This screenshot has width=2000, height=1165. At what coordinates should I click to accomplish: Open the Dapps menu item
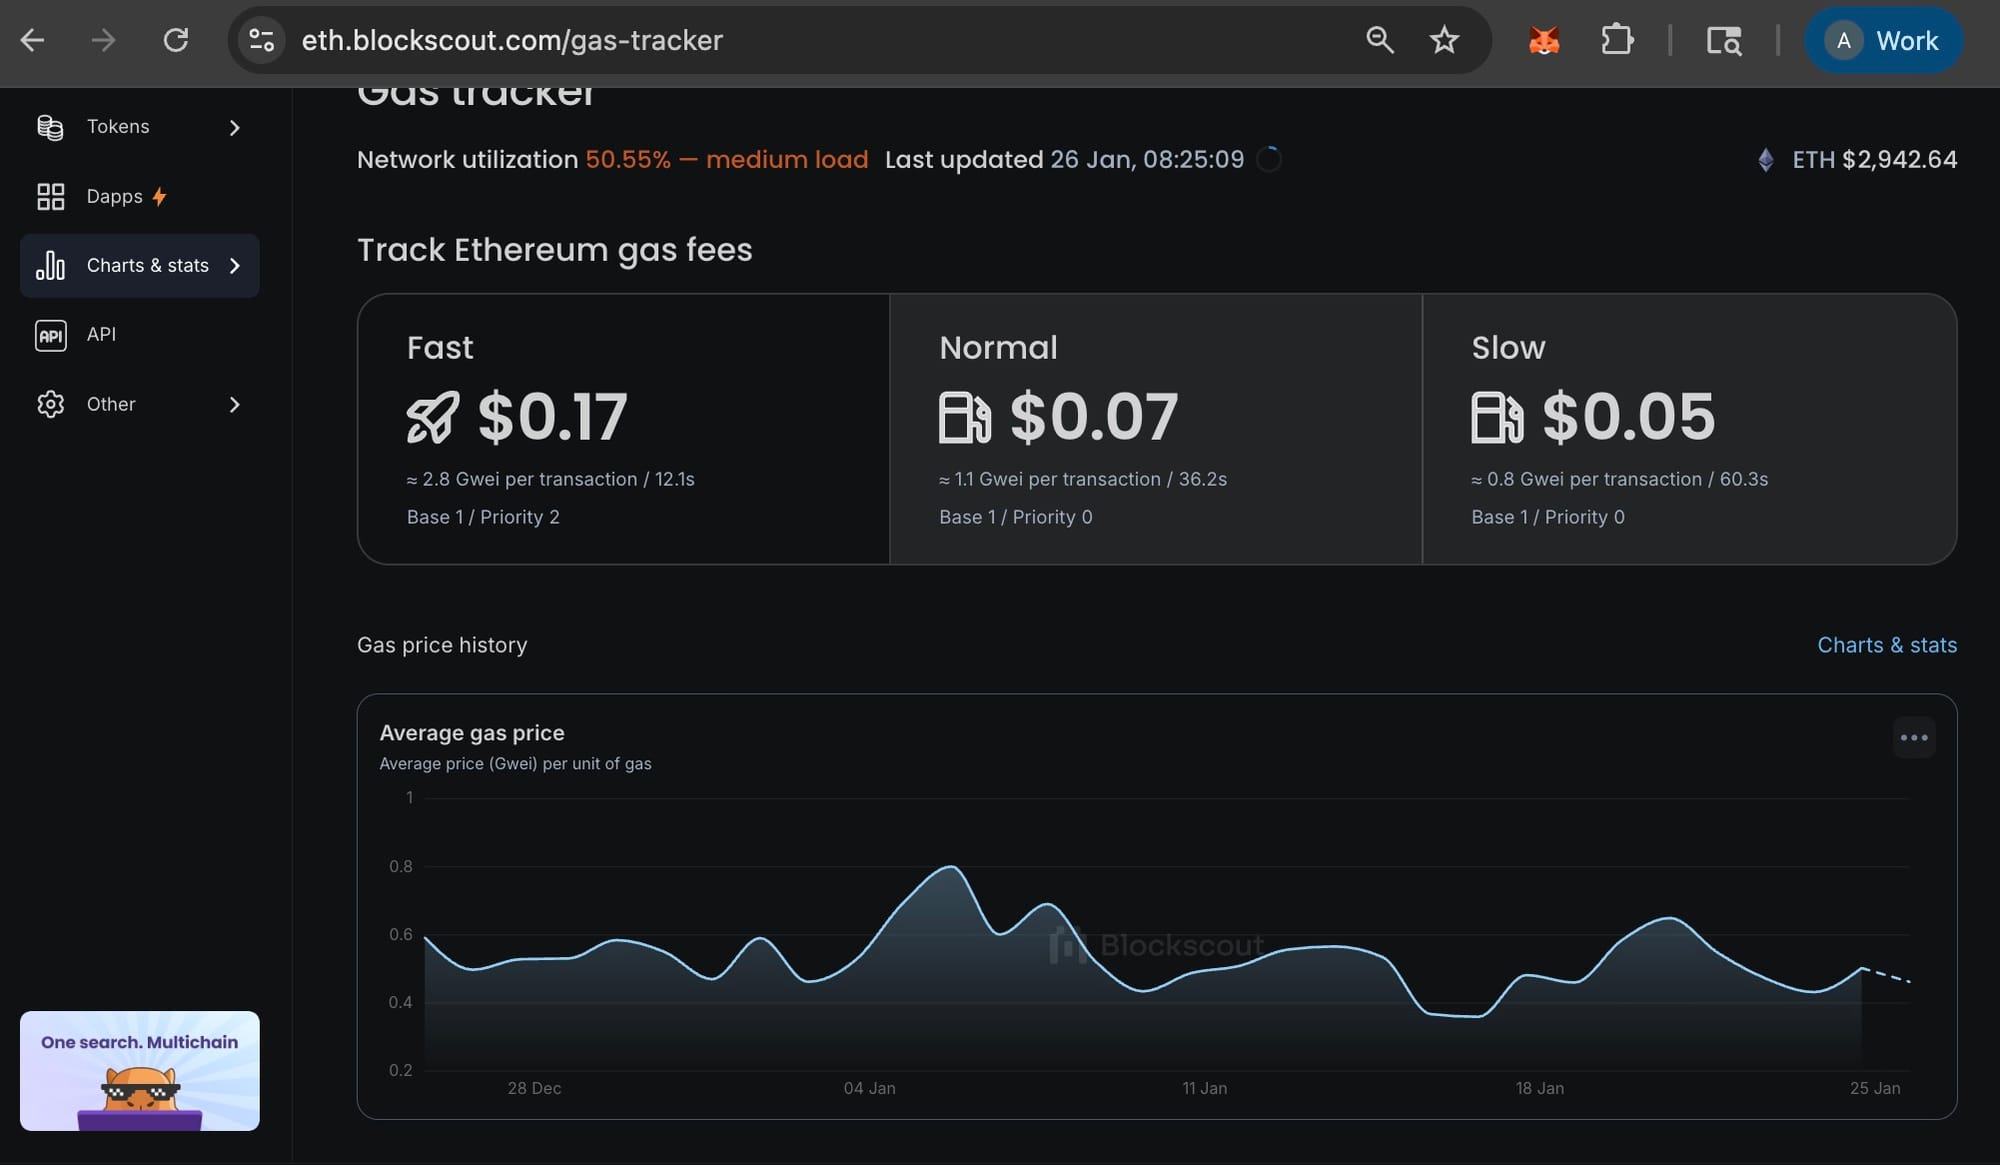click(x=115, y=196)
